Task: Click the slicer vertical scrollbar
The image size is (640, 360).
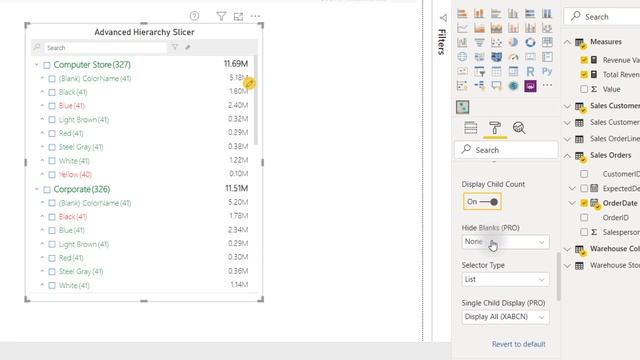Action: pyautogui.click(x=256, y=100)
